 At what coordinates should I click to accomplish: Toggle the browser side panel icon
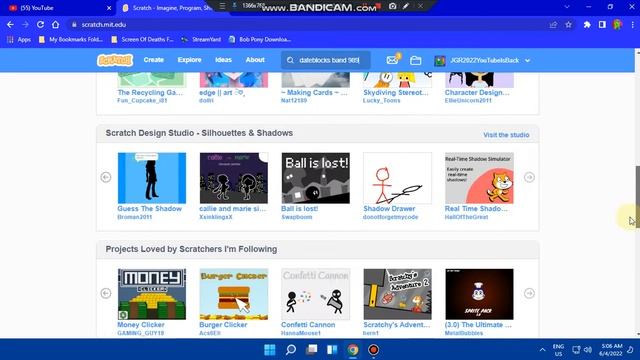click(602, 25)
